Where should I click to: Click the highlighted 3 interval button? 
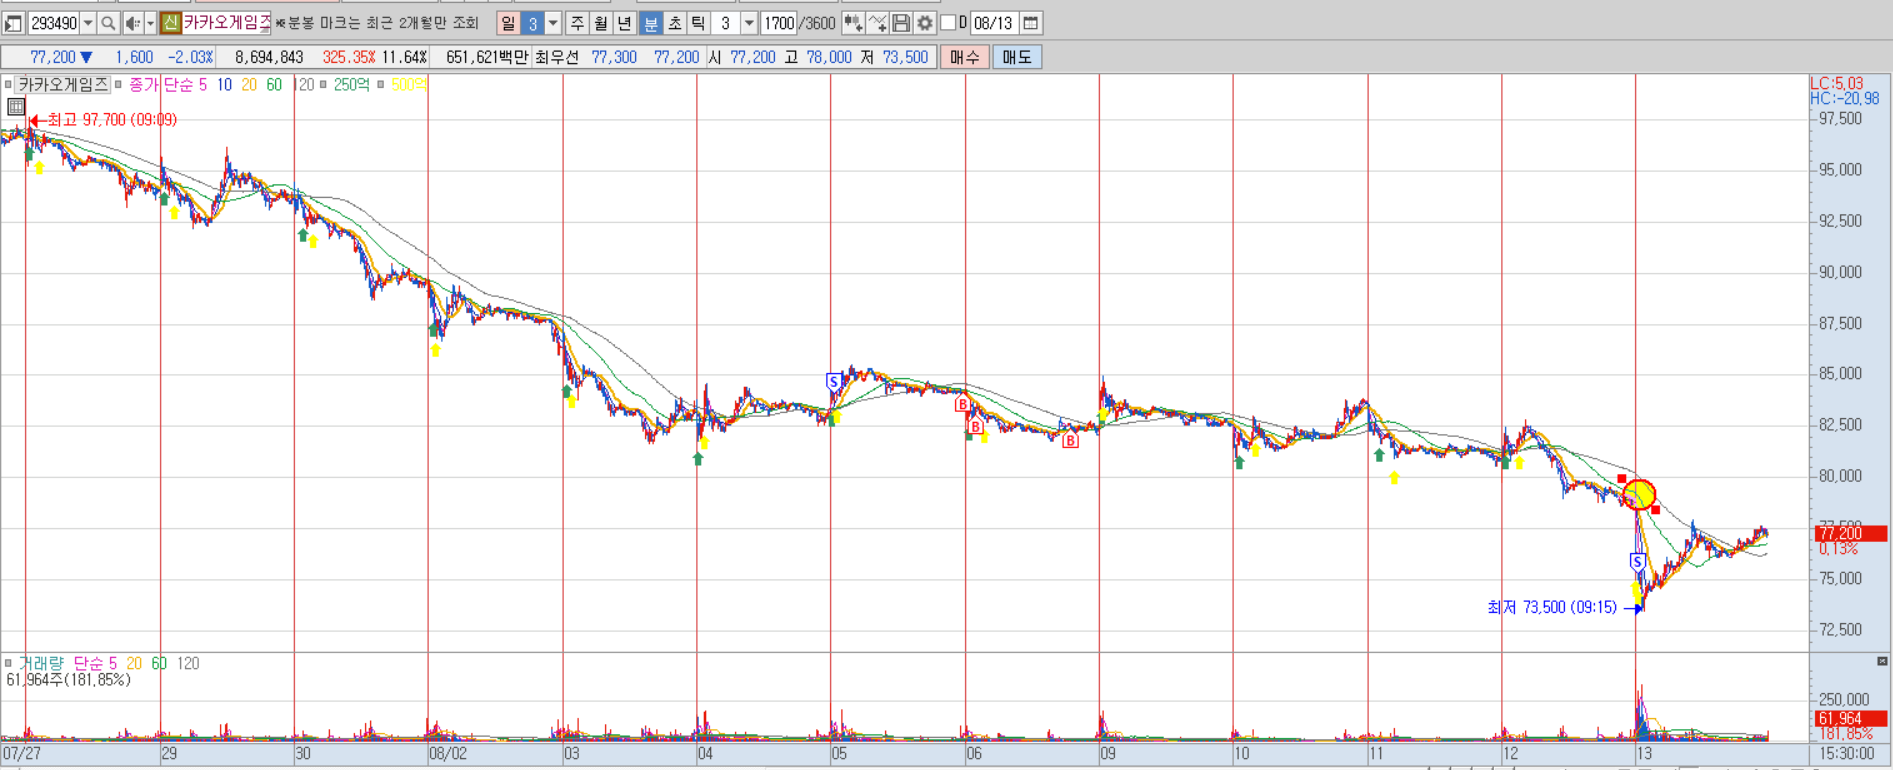(532, 23)
